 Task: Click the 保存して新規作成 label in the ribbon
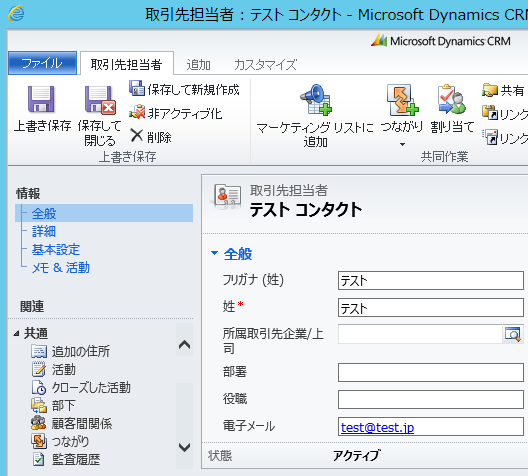(194, 89)
